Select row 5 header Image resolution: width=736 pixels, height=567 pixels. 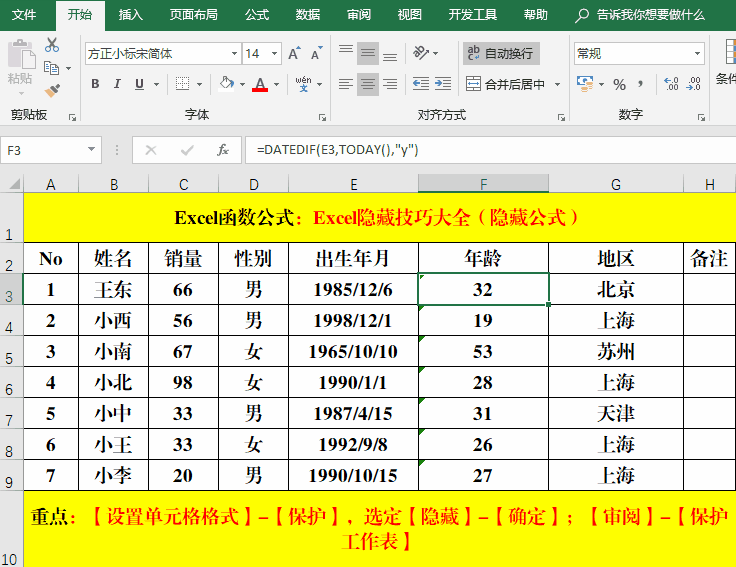coord(11,351)
